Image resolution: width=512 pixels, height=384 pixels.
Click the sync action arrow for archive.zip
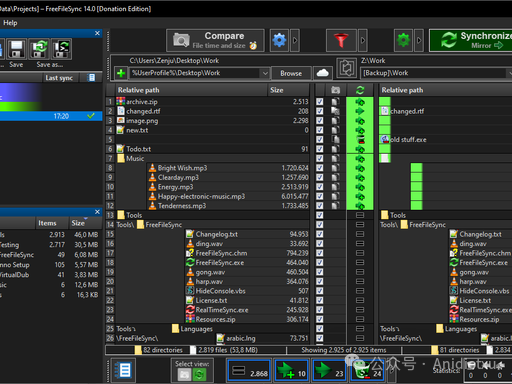[x=360, y=102]
